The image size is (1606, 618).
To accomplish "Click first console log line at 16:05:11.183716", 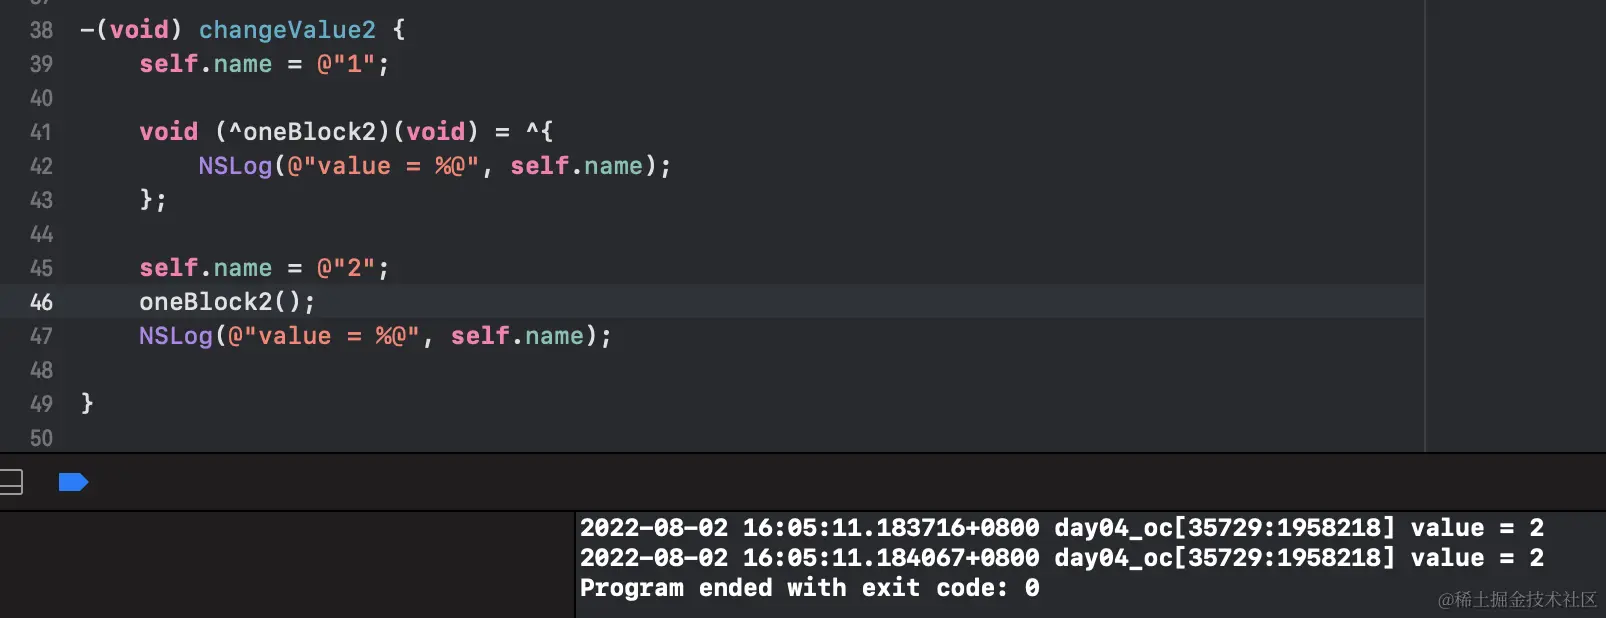I will tap(1062, 528).
